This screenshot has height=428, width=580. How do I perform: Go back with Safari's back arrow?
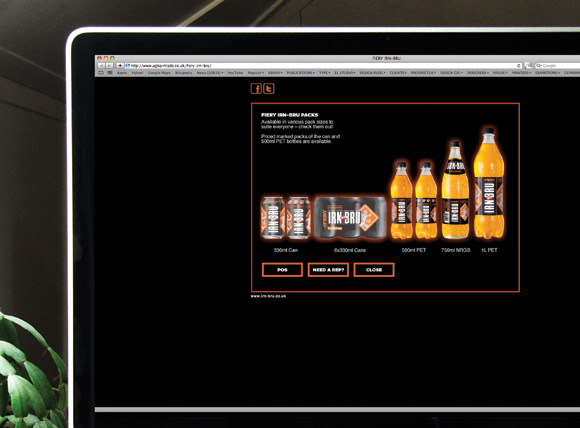pyautogui.click(x=101, y=65)
